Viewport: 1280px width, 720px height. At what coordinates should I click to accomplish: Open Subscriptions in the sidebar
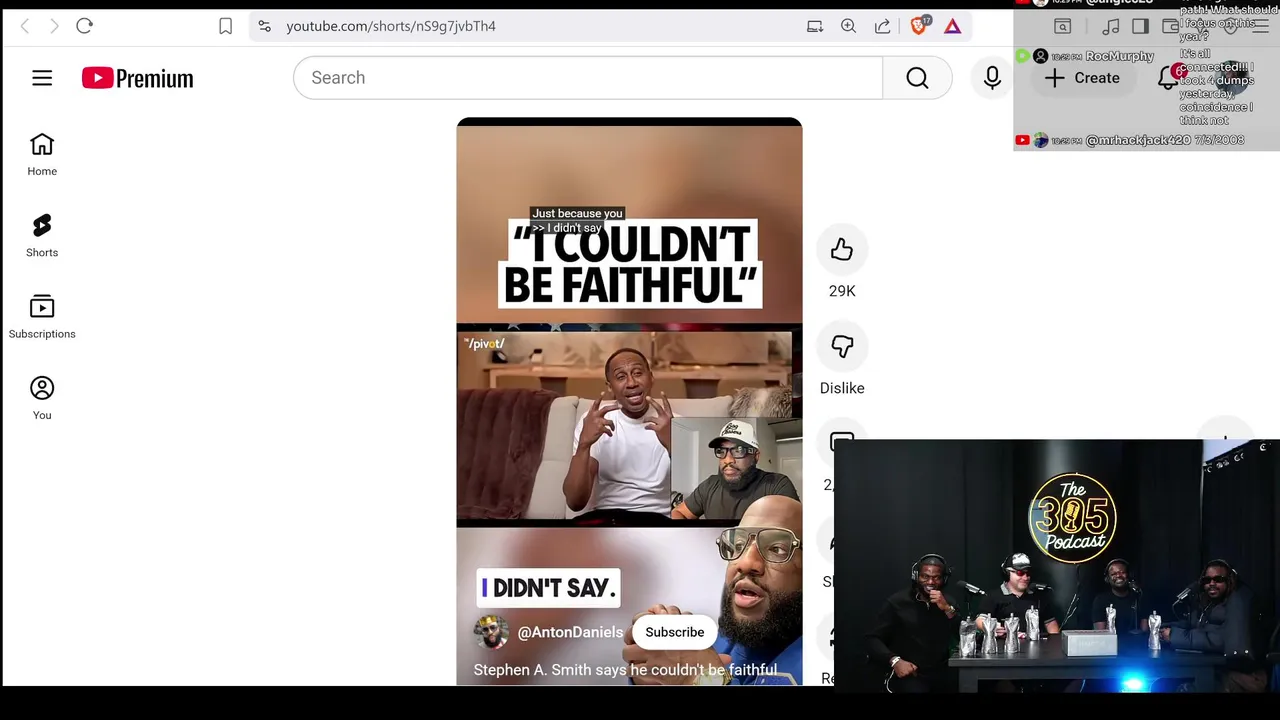[x=42, y=317]
